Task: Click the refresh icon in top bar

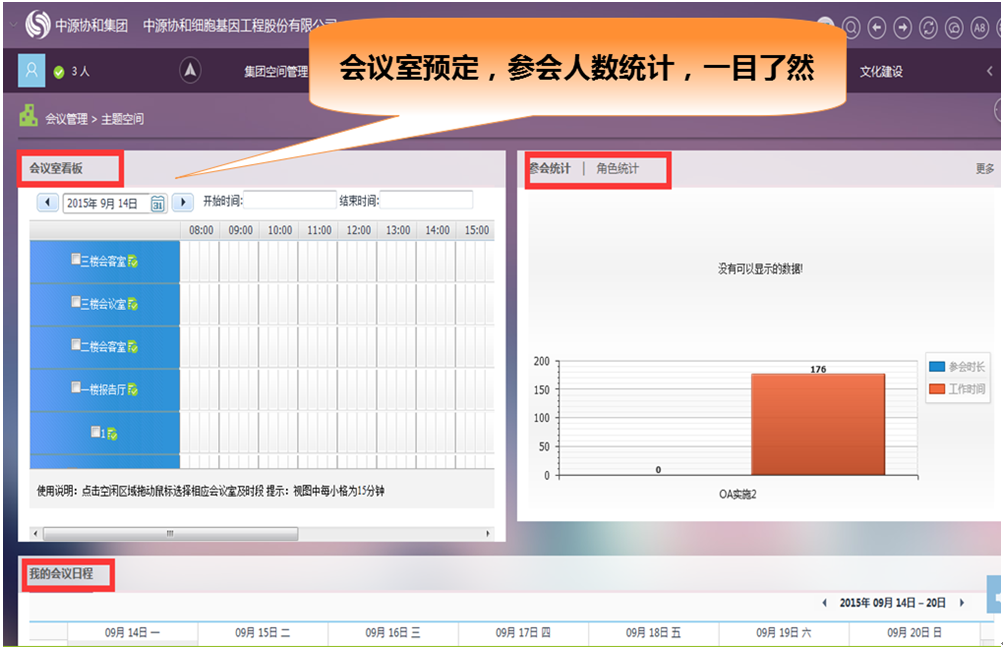Action: (x=929, y=27)
